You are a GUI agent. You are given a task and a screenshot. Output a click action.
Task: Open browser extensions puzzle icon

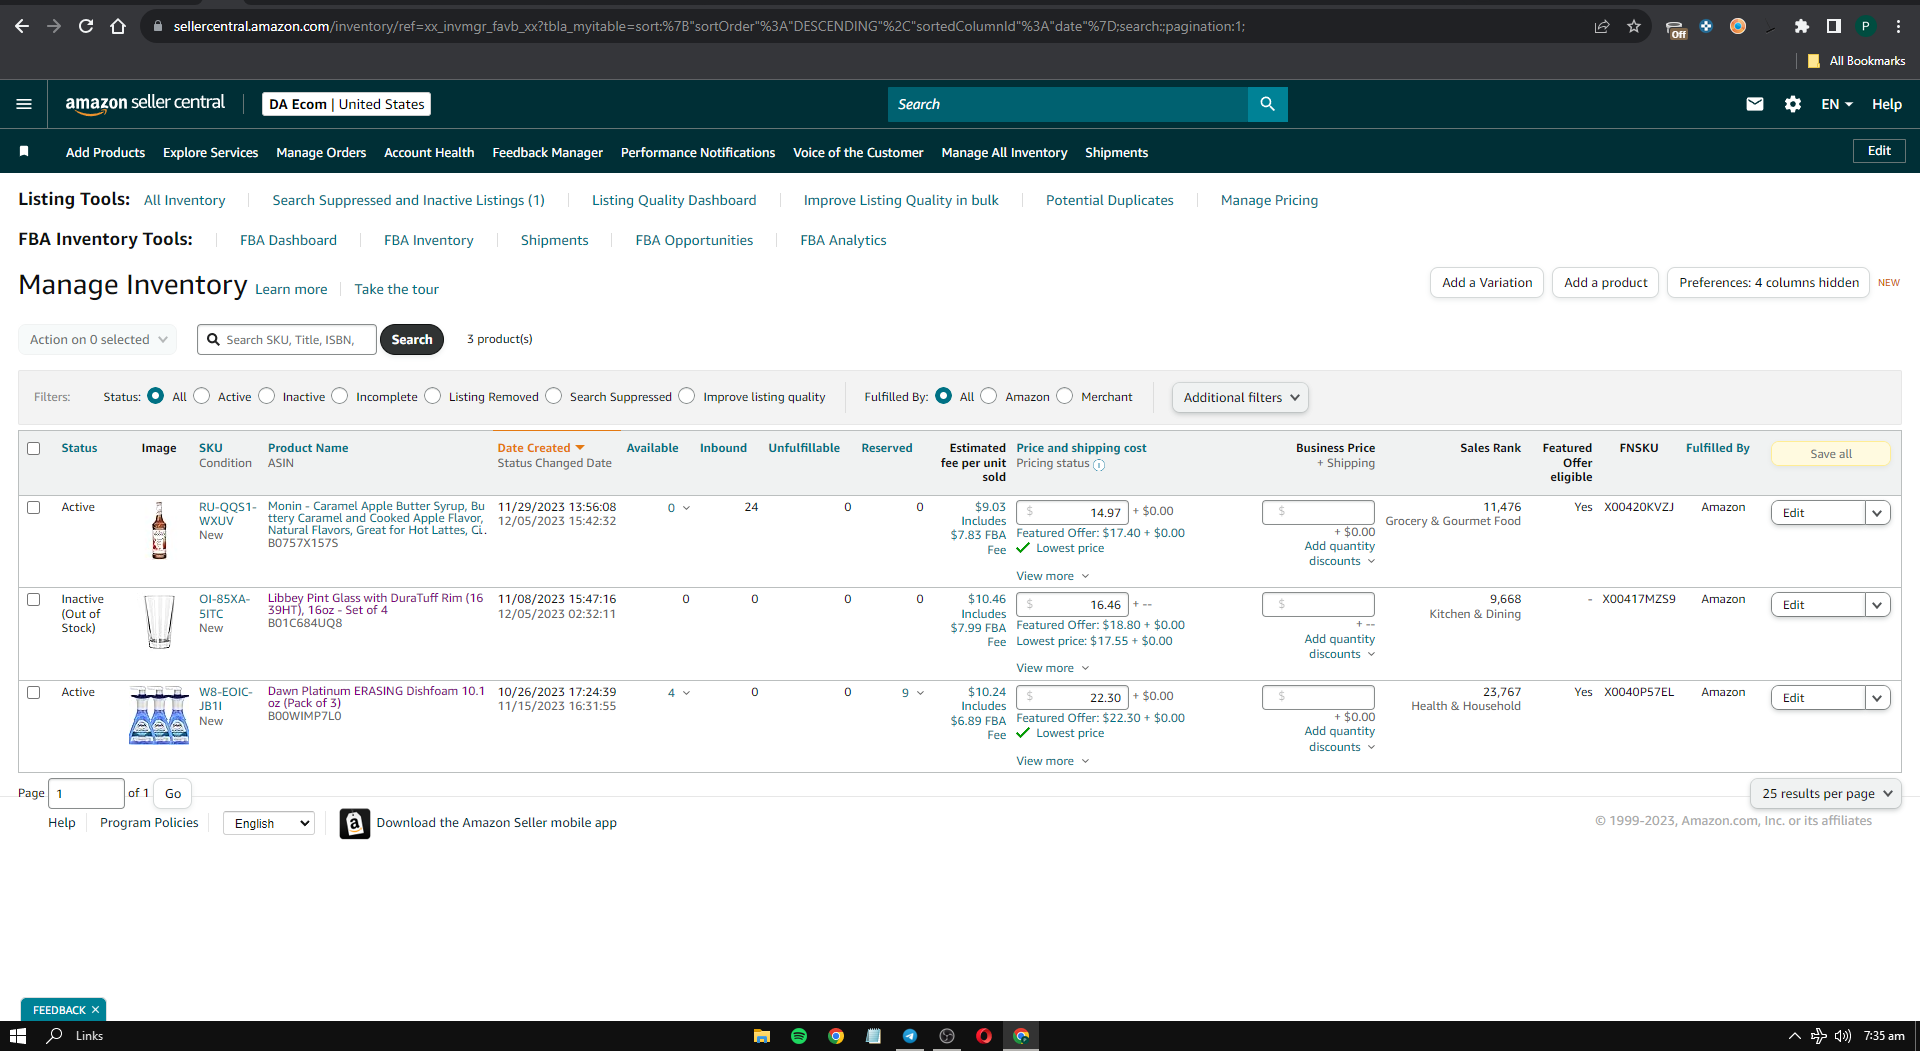[1801, 26]
